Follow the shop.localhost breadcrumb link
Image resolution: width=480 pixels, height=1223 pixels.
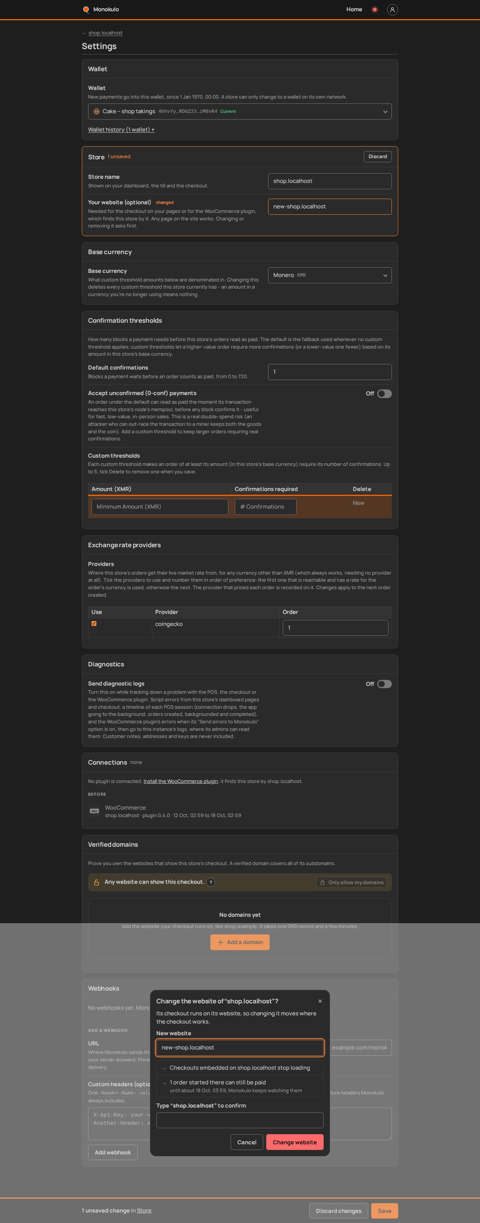click(105, 33)
